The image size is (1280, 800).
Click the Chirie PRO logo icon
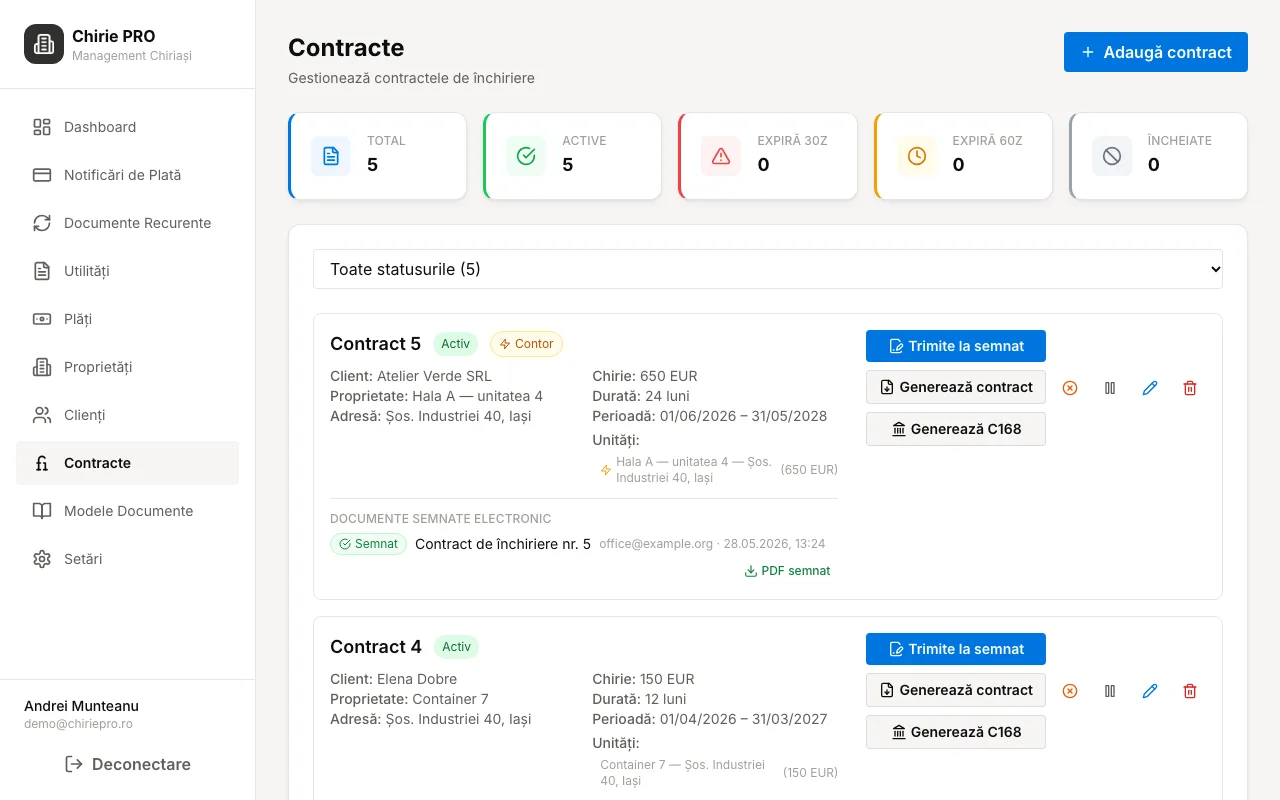point(44,44)
